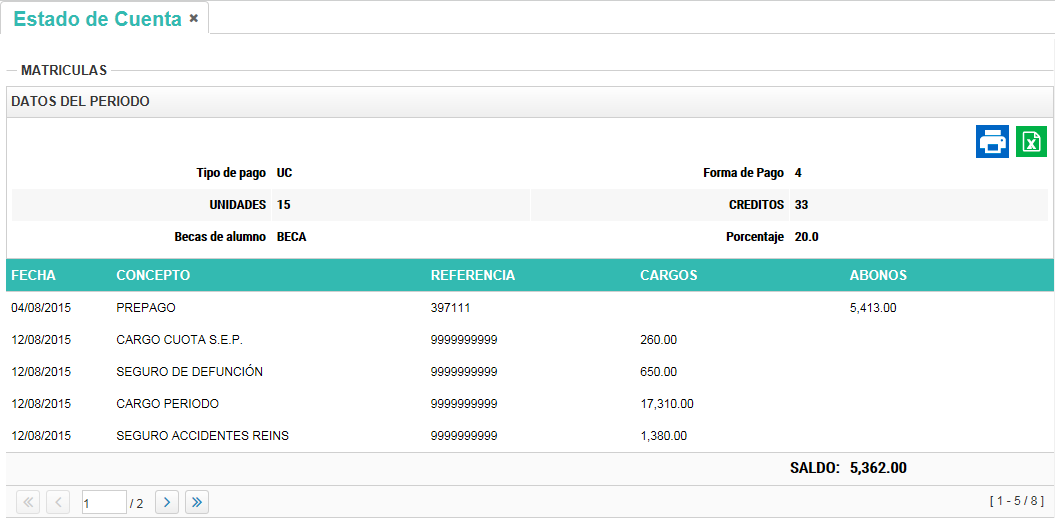The height and width of the screenshot is (518, 1055).
Task: Go to first page of results
Action: tap(28, 502)
